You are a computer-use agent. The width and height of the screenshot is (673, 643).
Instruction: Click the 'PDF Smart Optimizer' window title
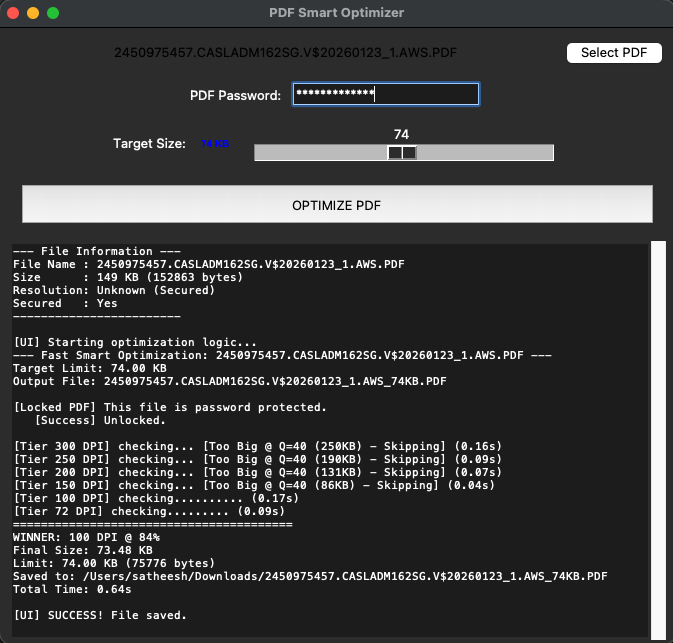pyautogui.click(x=336, y=13)
